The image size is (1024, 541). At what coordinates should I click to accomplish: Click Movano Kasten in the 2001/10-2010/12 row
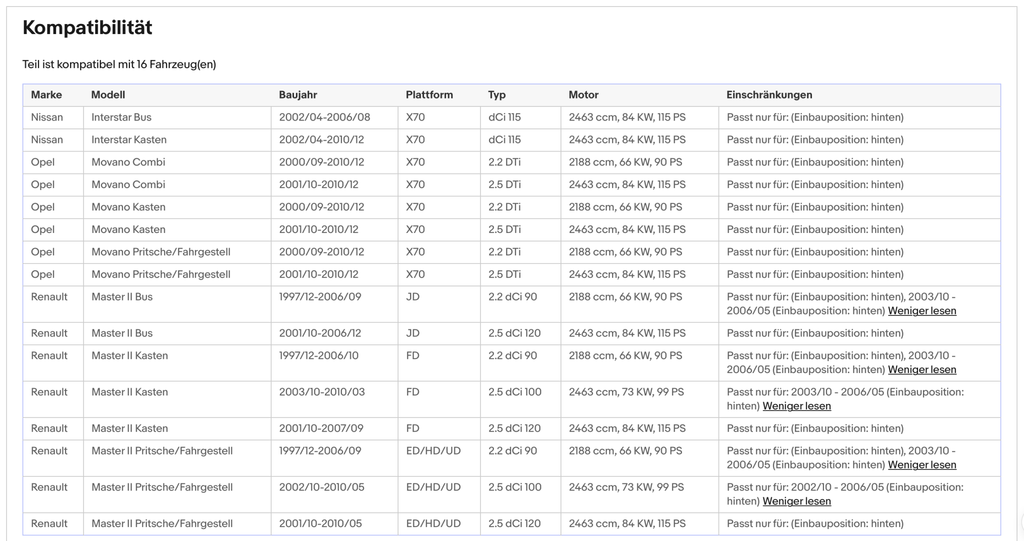[129, 229]
